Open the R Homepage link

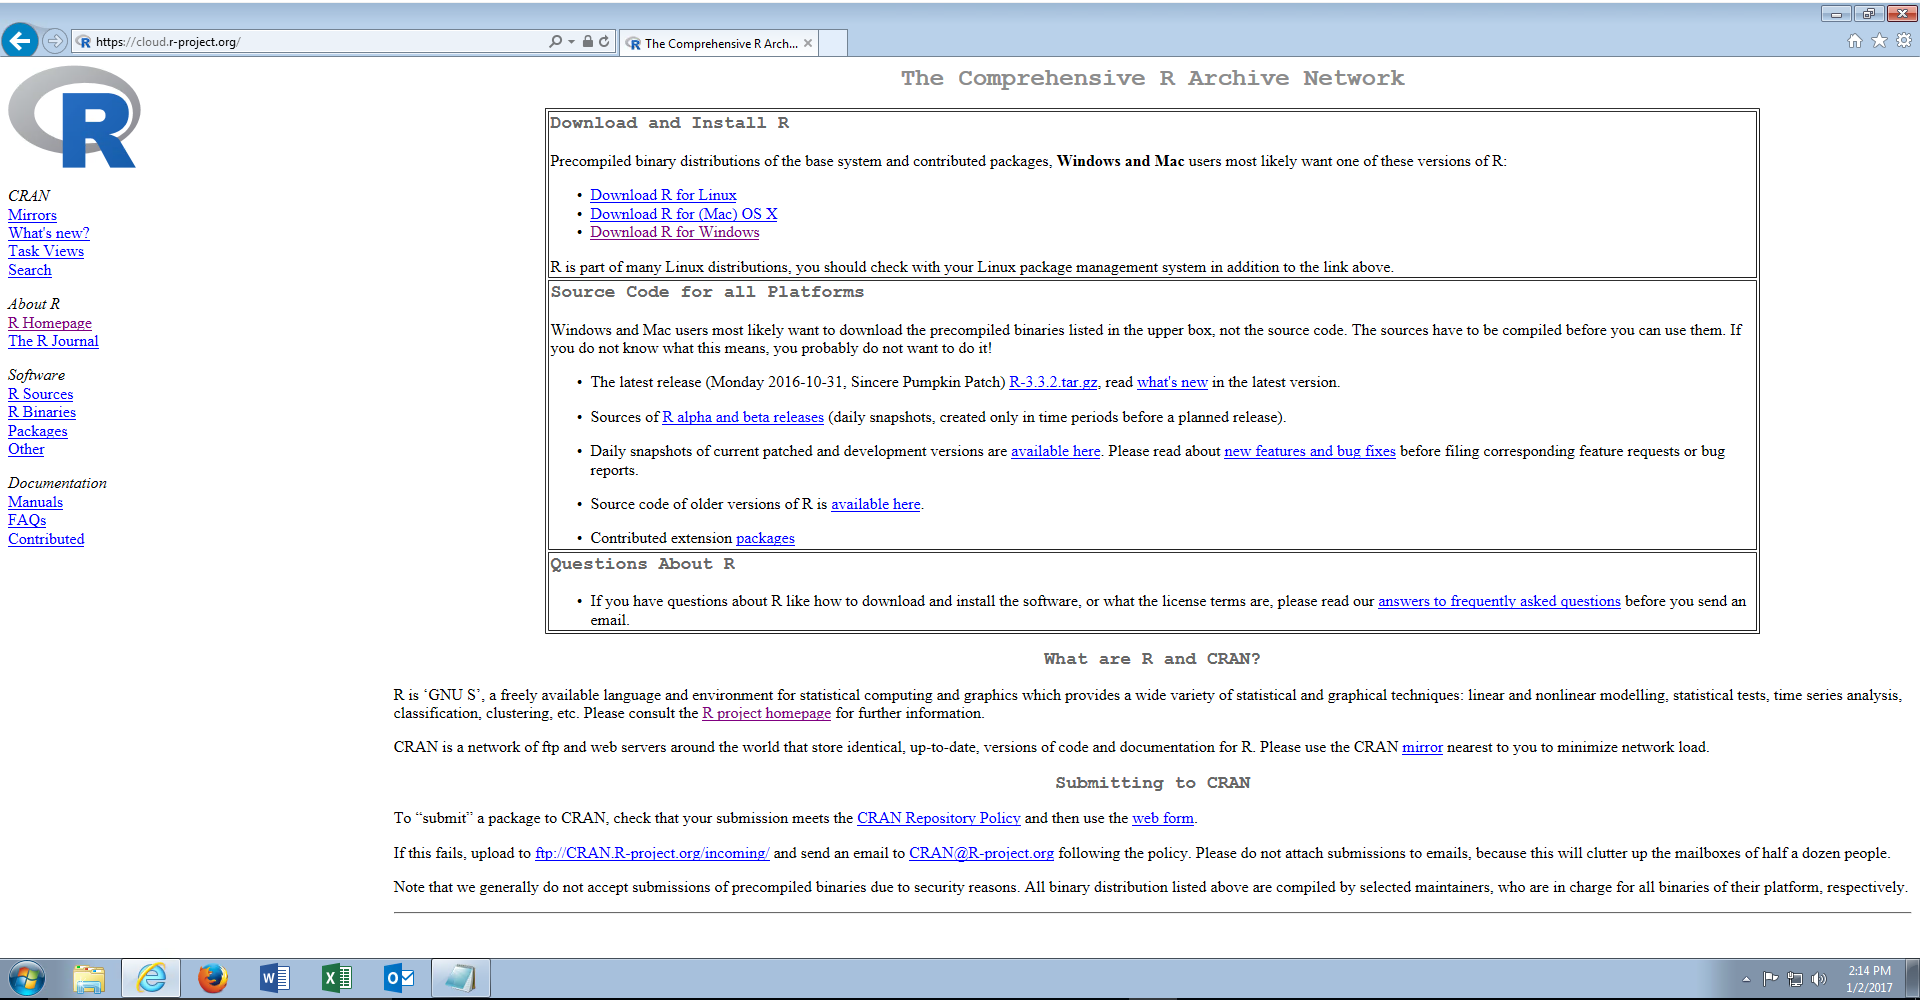50,323
